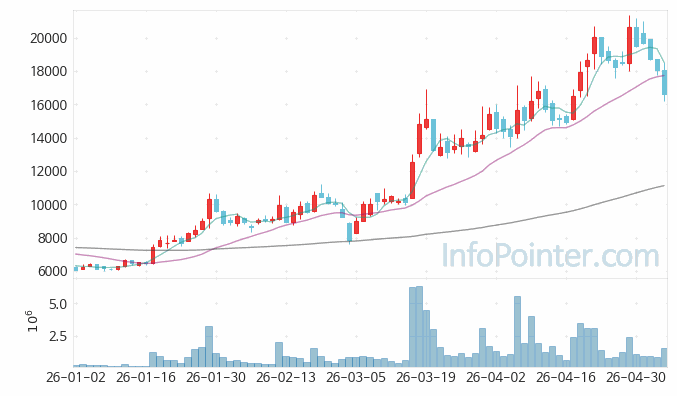Viewport: 677px width, 396px height.
Task: Click the 8000 price axis label
Action: click(52, 238)
